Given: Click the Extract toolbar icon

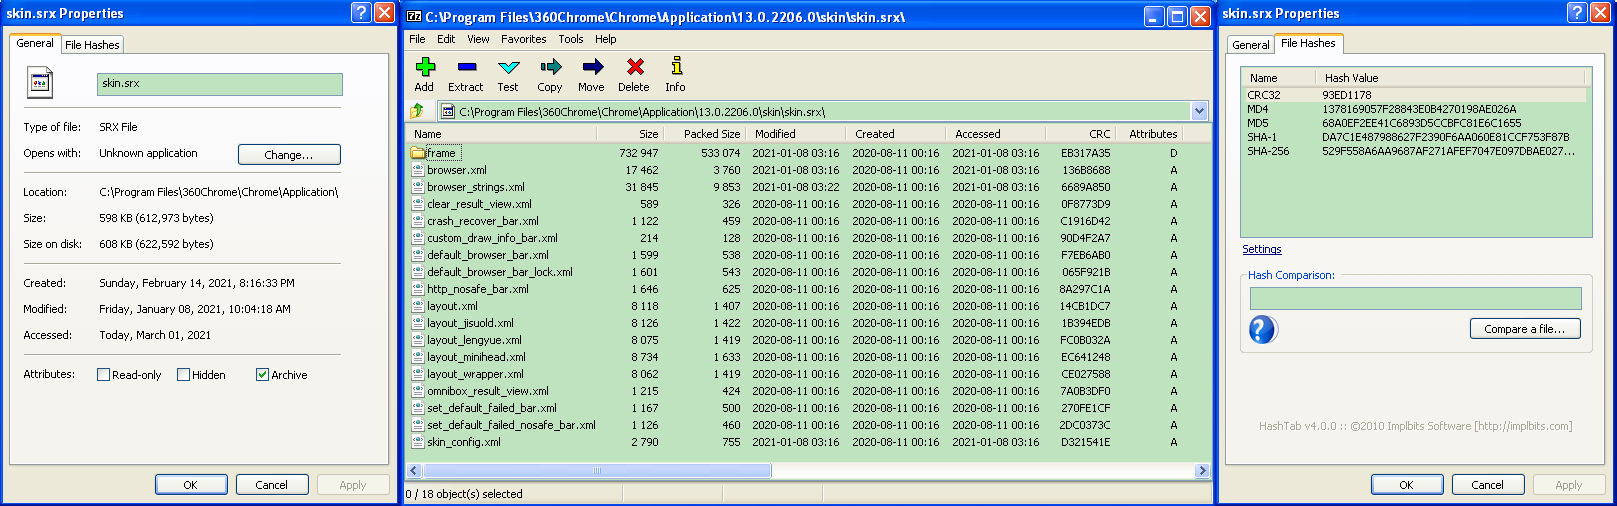Looking at the screenshot, I should pos(465,67).
